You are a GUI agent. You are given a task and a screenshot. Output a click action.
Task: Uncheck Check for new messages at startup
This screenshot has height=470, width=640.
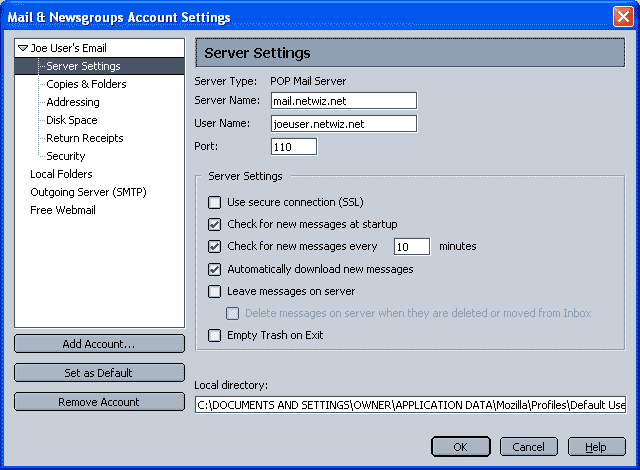point(215,224)
